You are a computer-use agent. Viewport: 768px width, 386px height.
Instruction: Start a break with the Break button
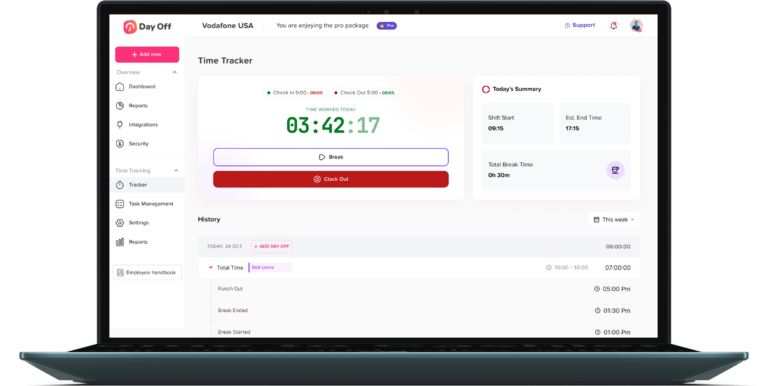coord(331,157)
